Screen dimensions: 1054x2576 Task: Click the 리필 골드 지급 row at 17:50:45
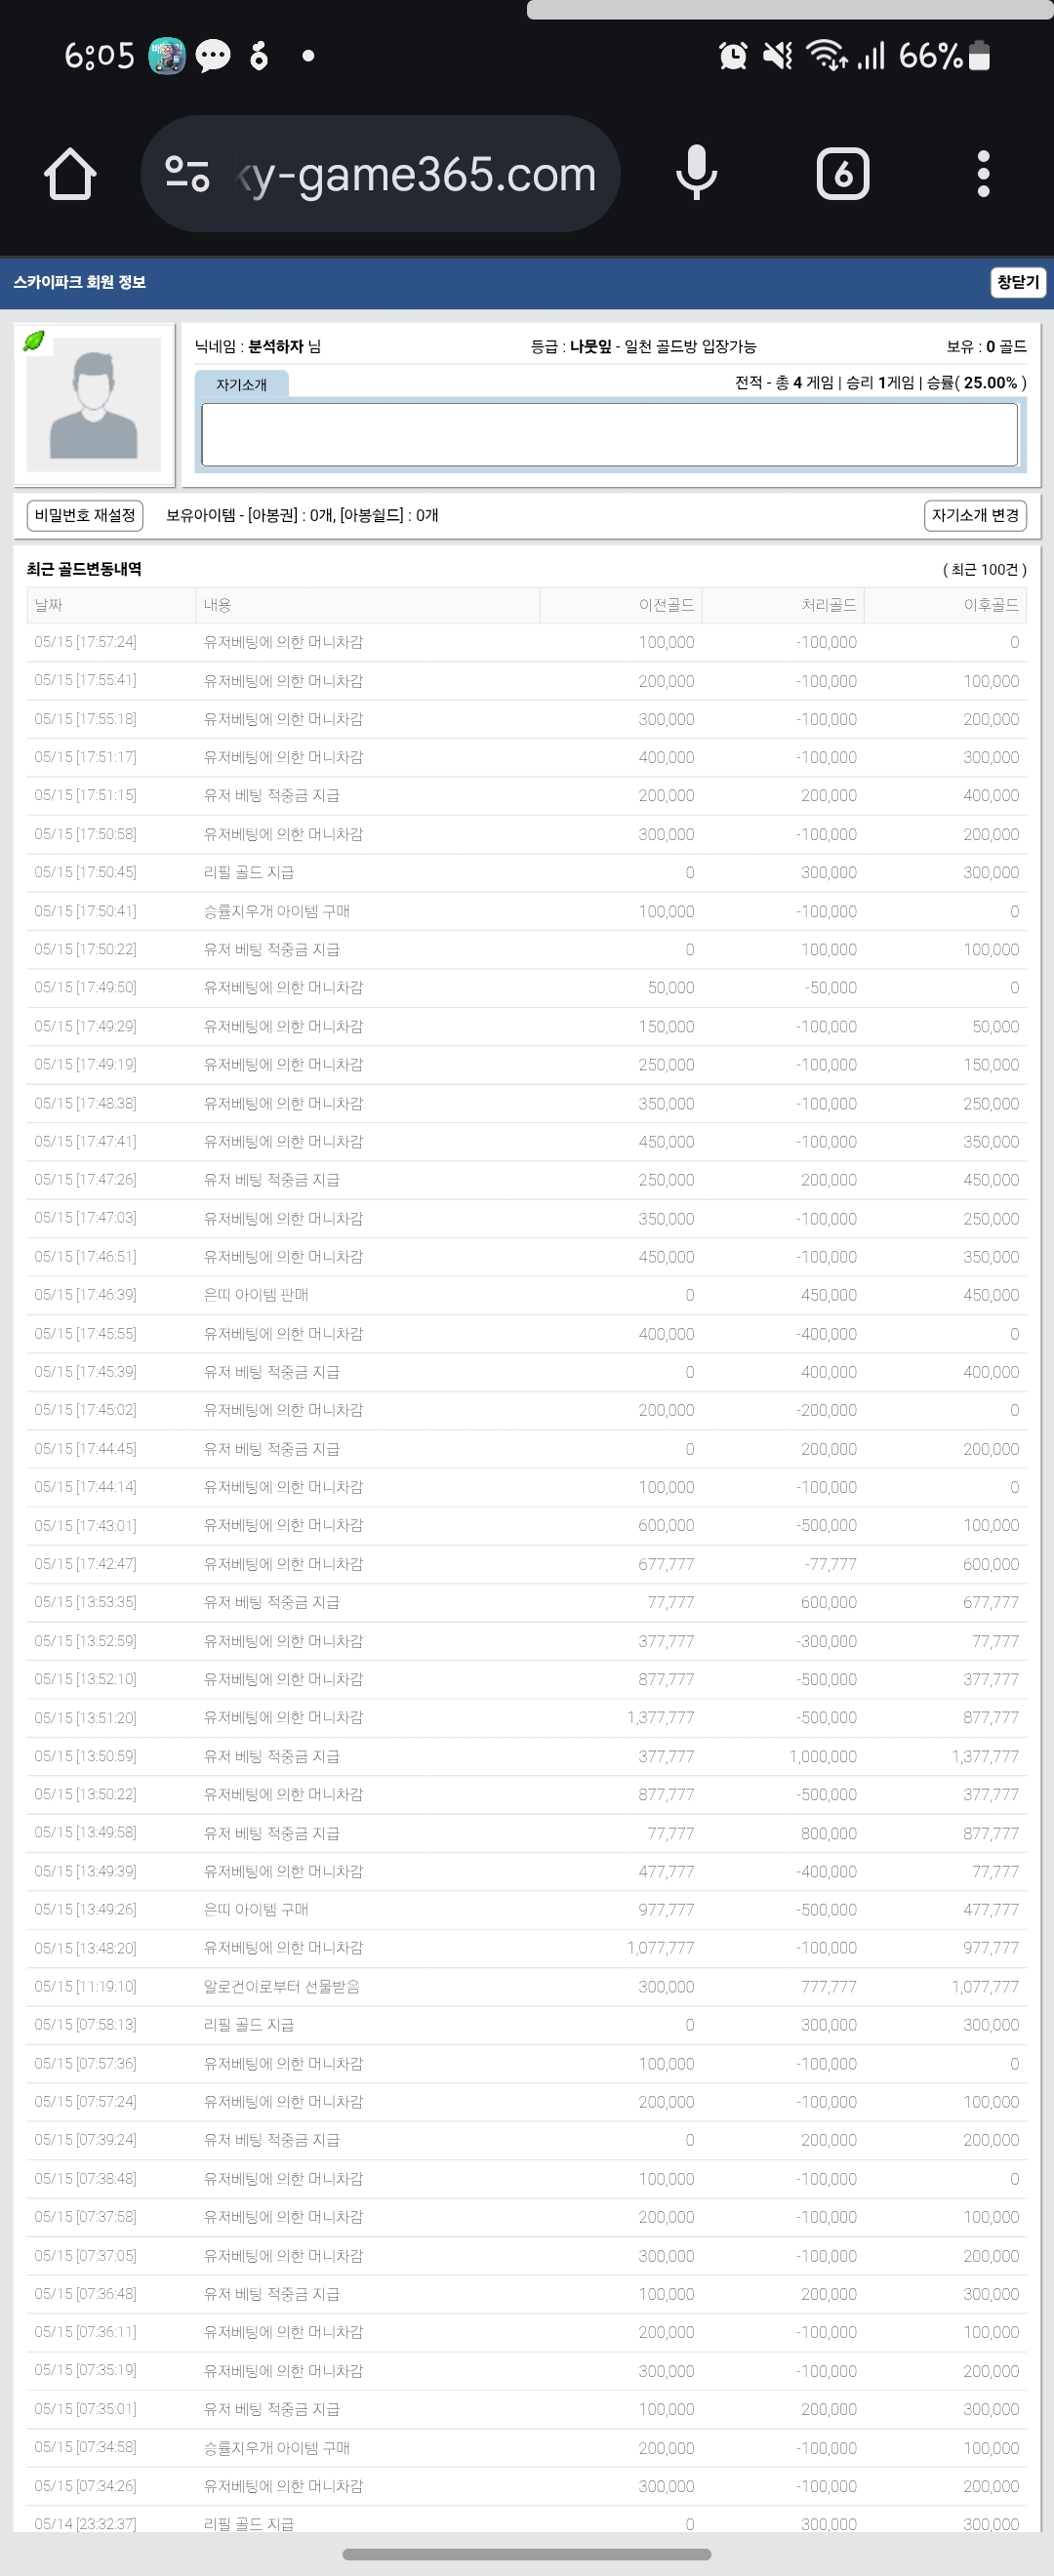coord(526,872)
